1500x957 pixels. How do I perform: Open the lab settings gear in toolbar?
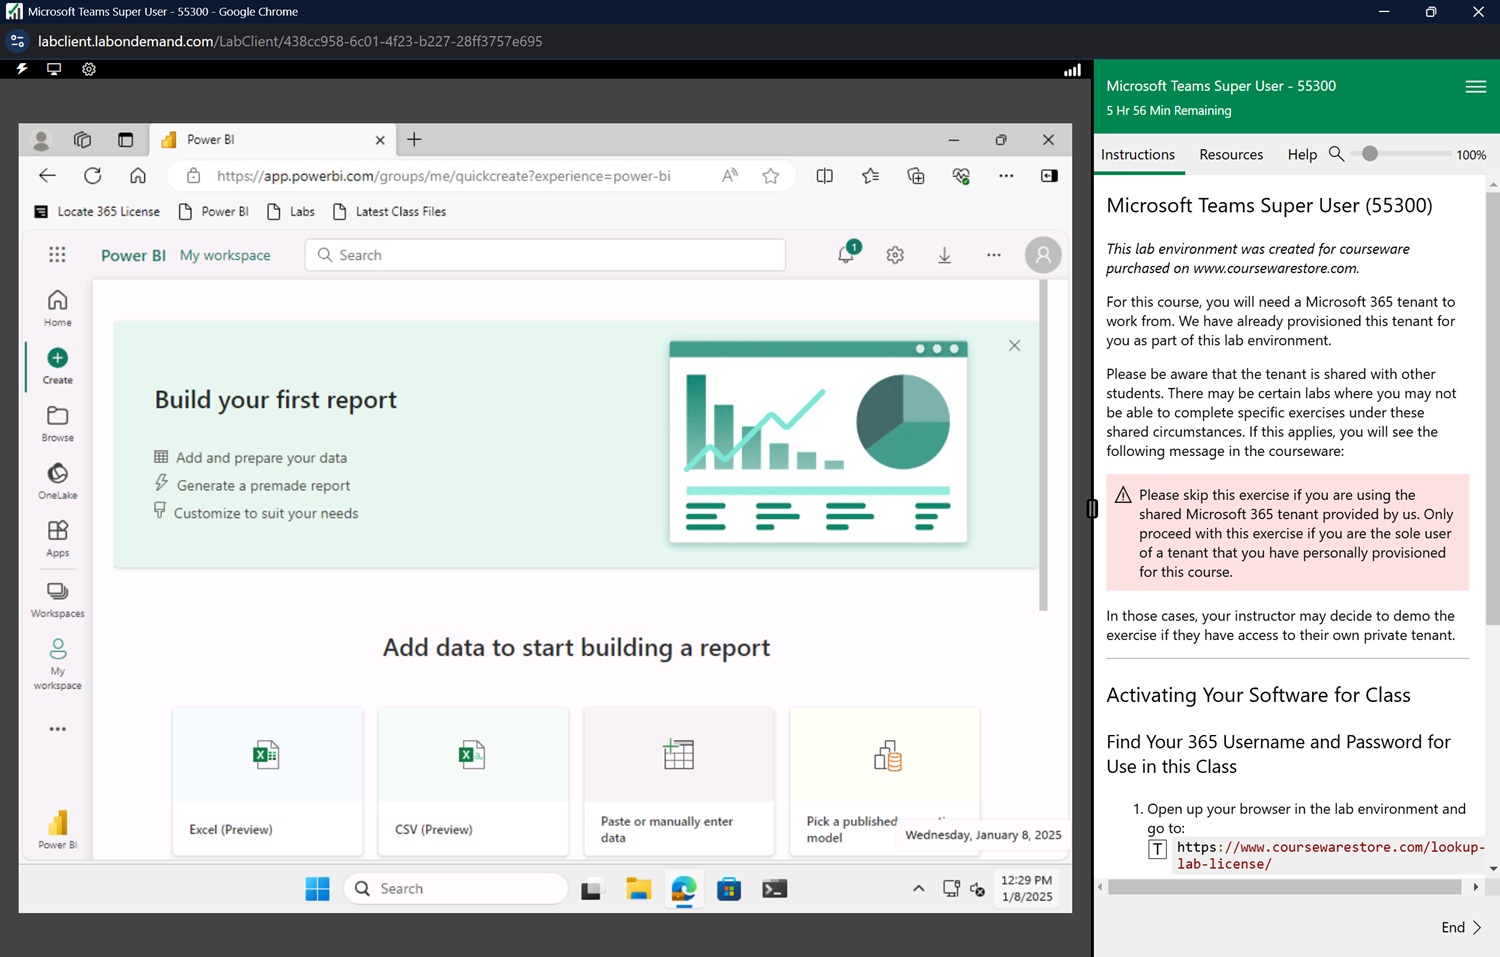pyautogui.click(x=89, y=69)
